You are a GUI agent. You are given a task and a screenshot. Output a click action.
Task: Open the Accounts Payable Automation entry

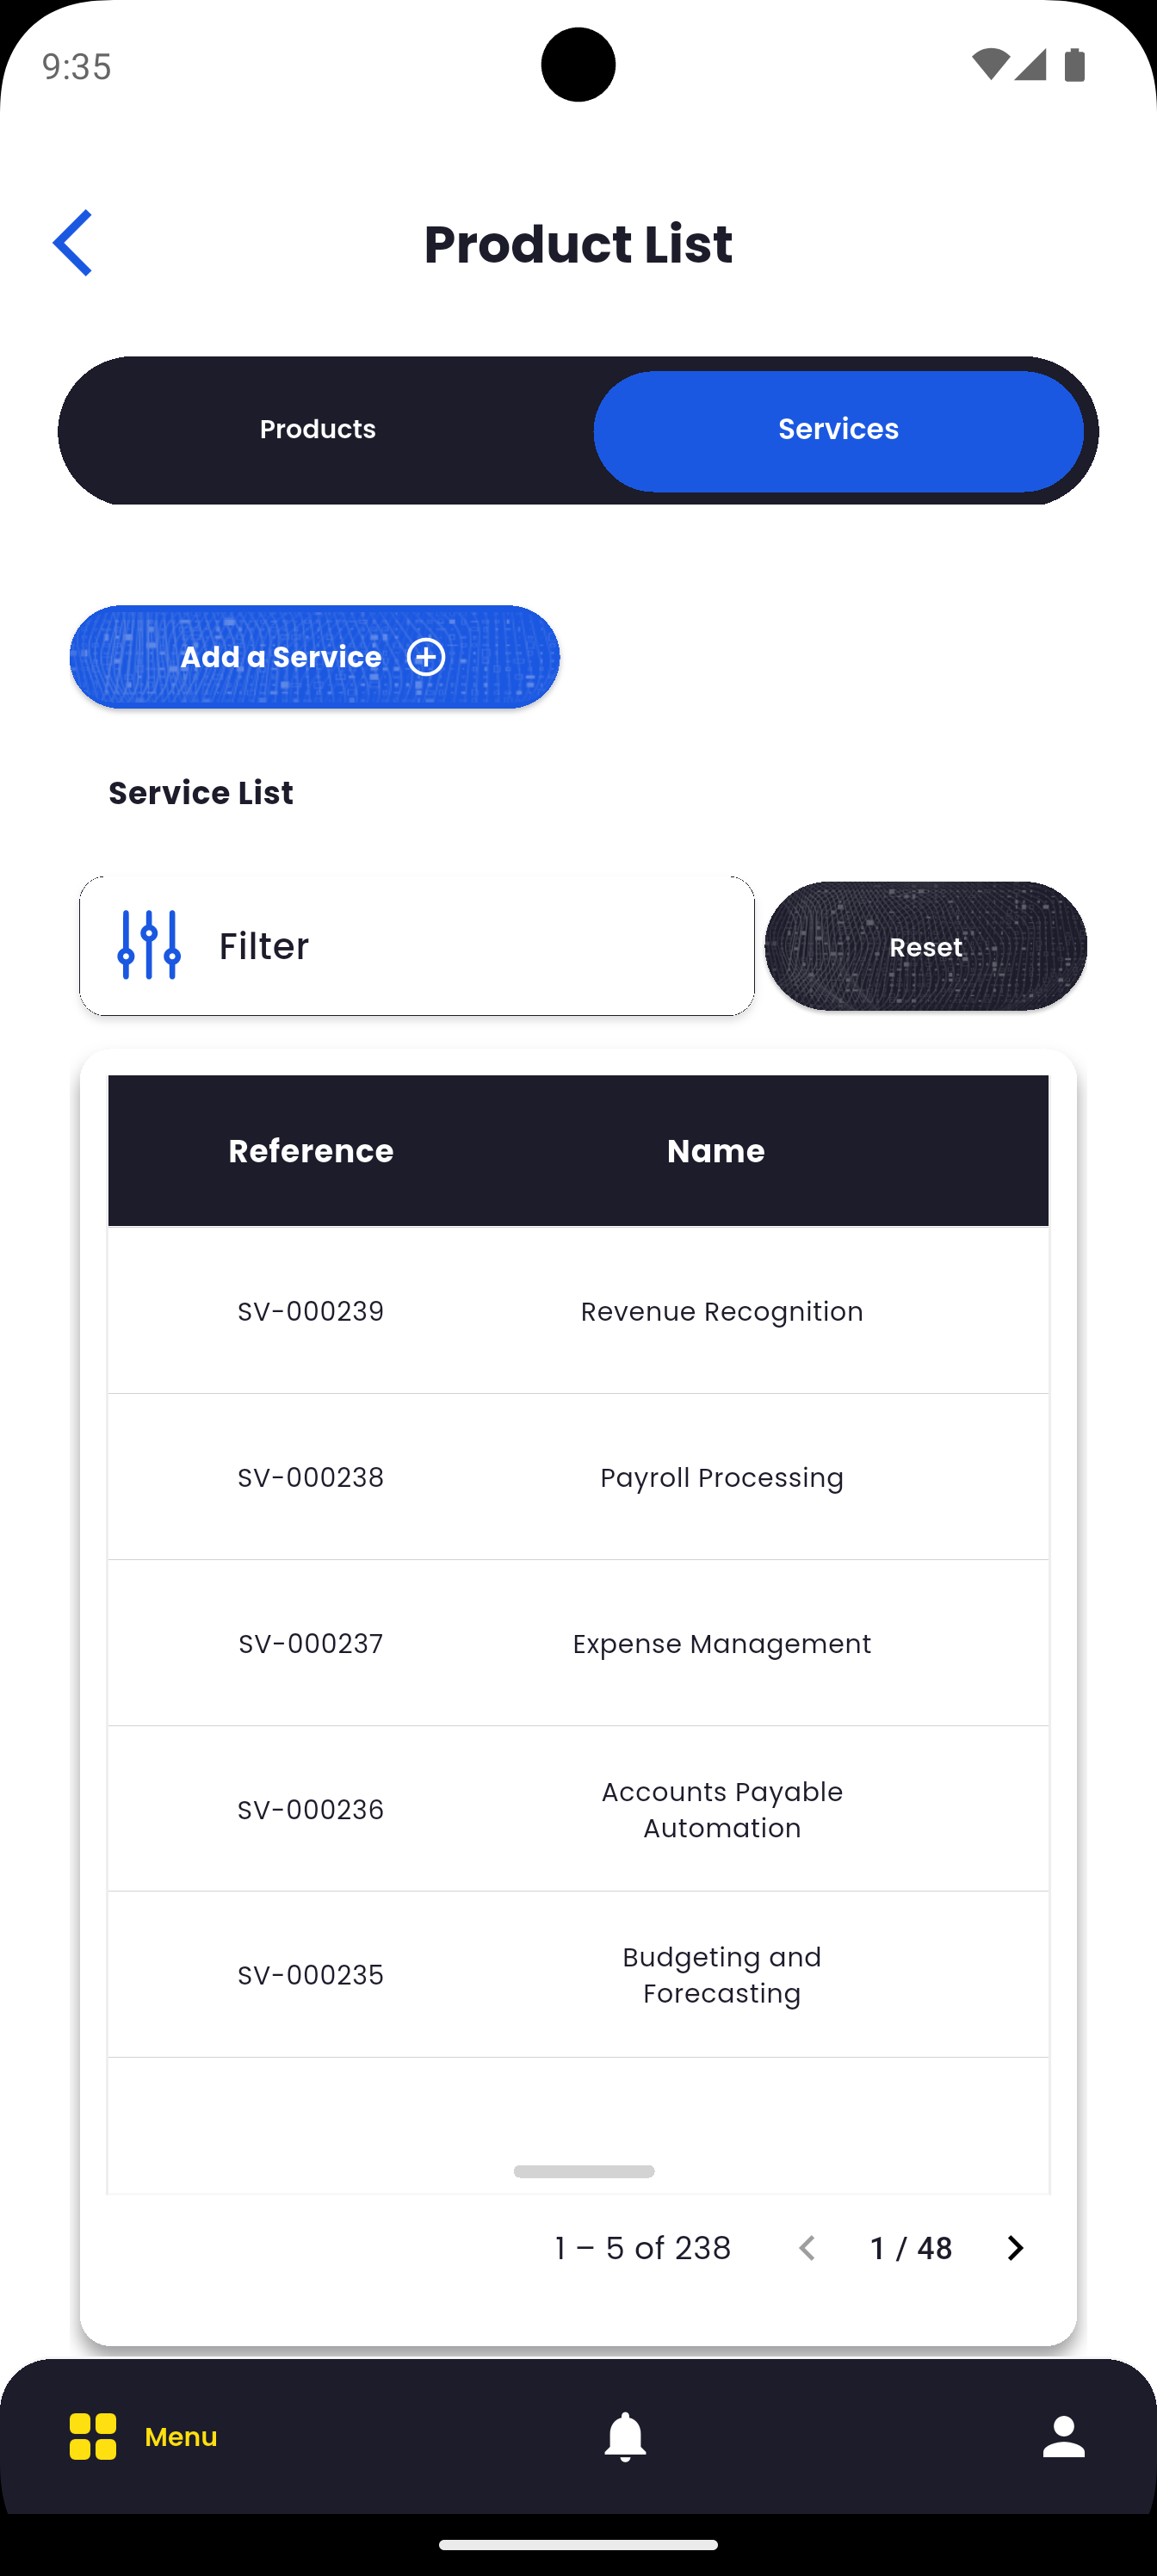tap(721, 1809)
